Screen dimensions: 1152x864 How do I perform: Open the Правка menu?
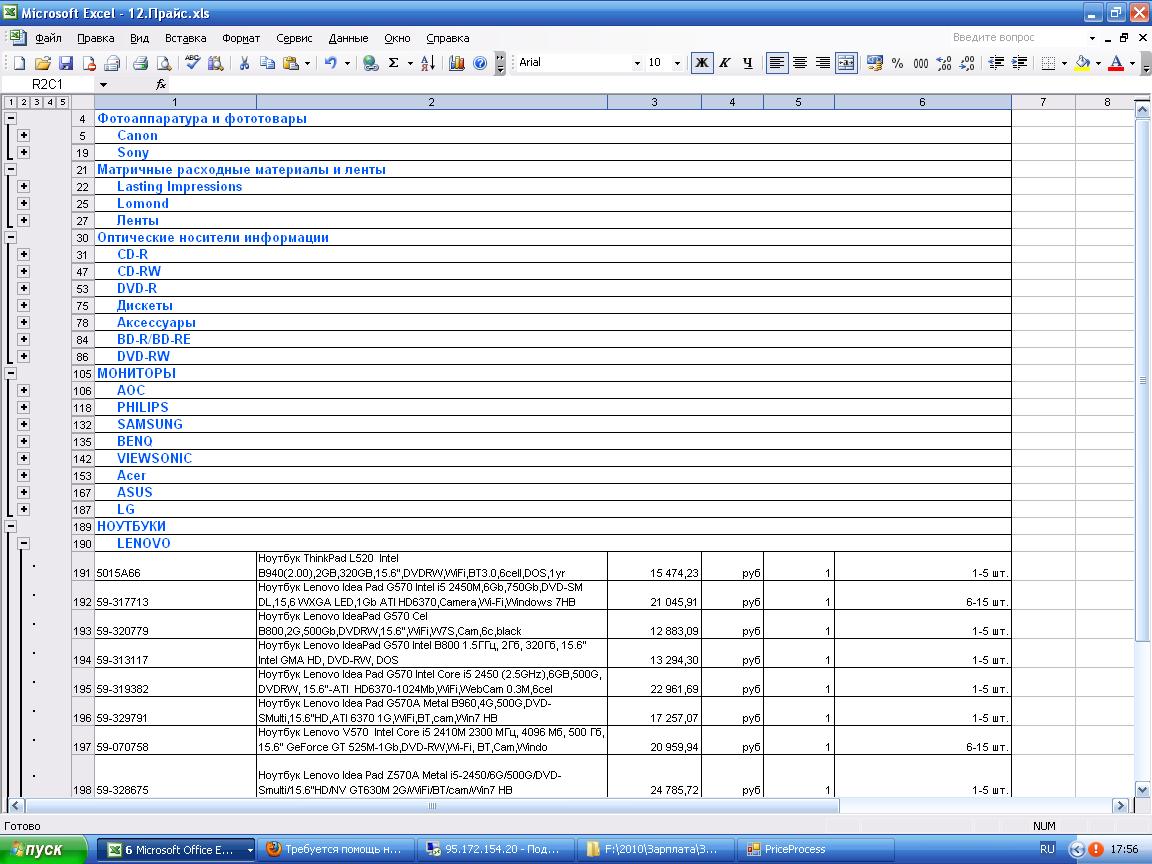coord(96,38)
